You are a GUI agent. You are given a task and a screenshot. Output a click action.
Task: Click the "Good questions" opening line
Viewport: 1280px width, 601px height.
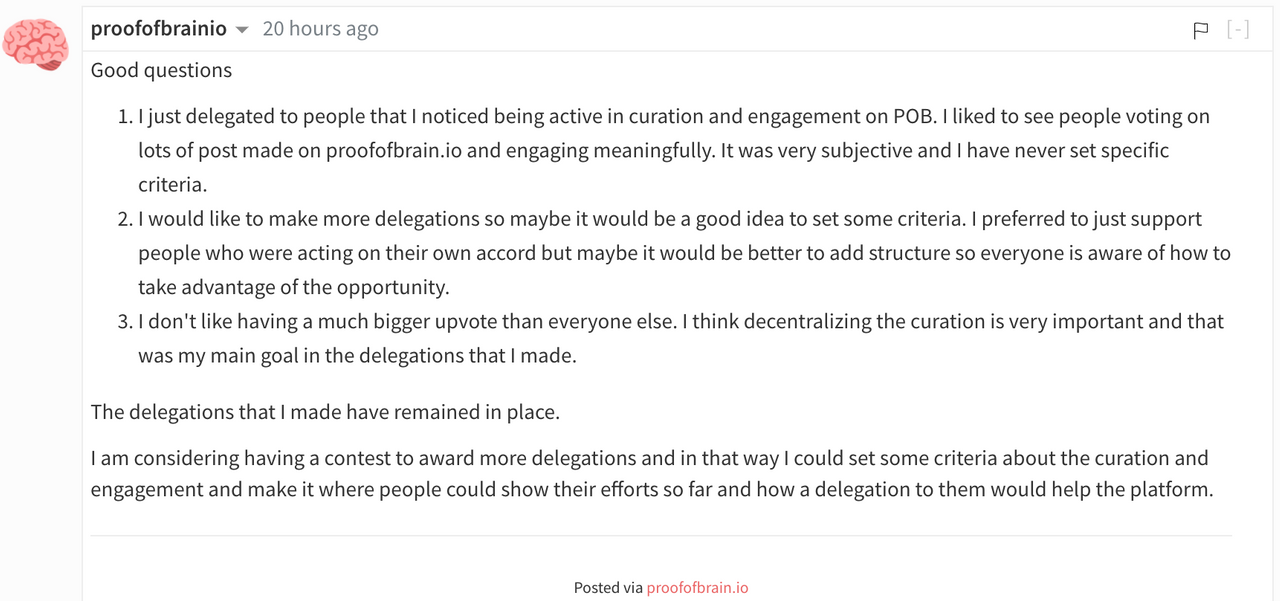(x=161, y=70)
